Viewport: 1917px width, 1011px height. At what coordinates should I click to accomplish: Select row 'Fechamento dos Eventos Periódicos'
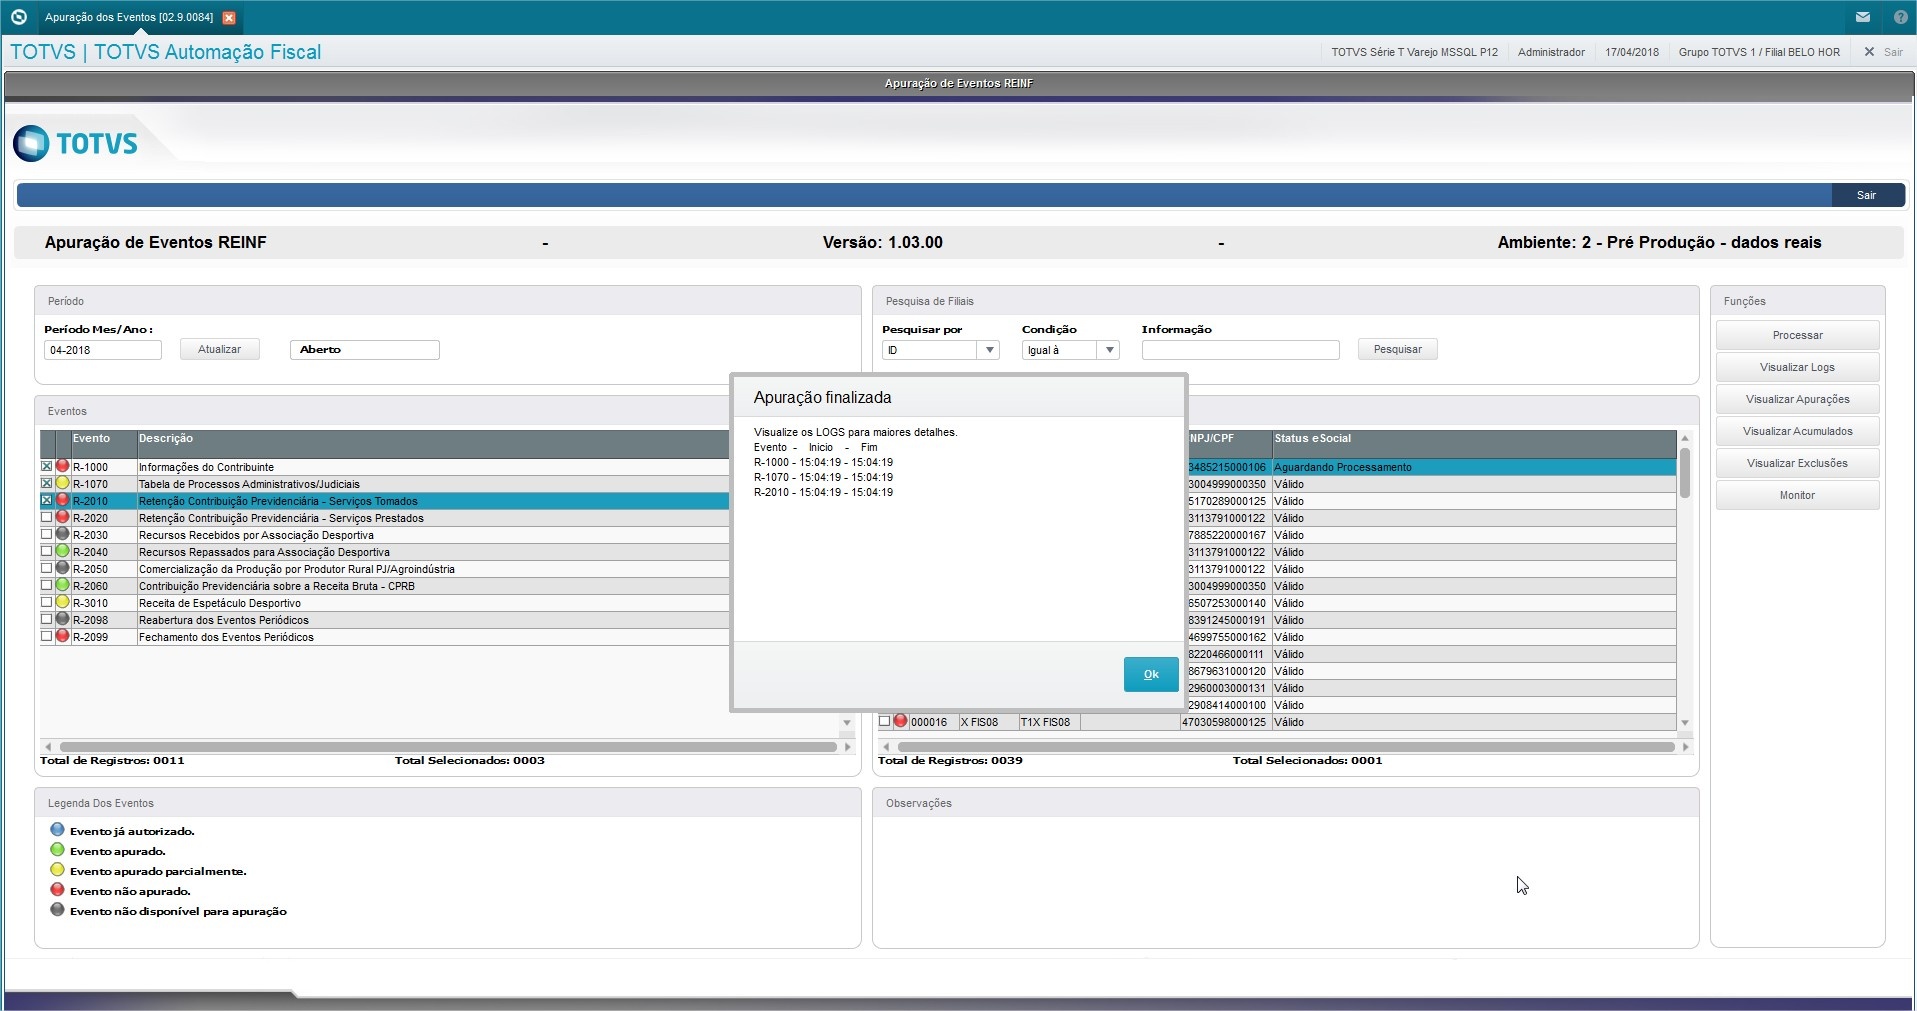(385, 637)
